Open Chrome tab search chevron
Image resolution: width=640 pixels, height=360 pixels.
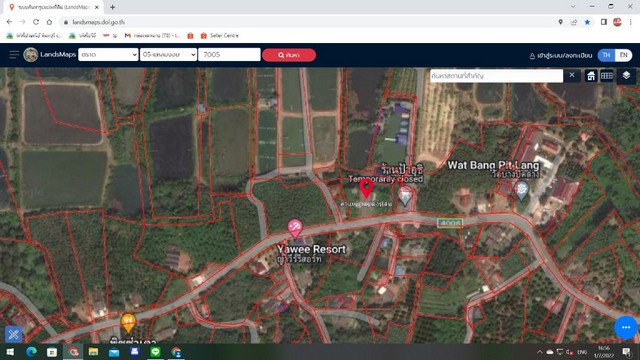[573, 7]
